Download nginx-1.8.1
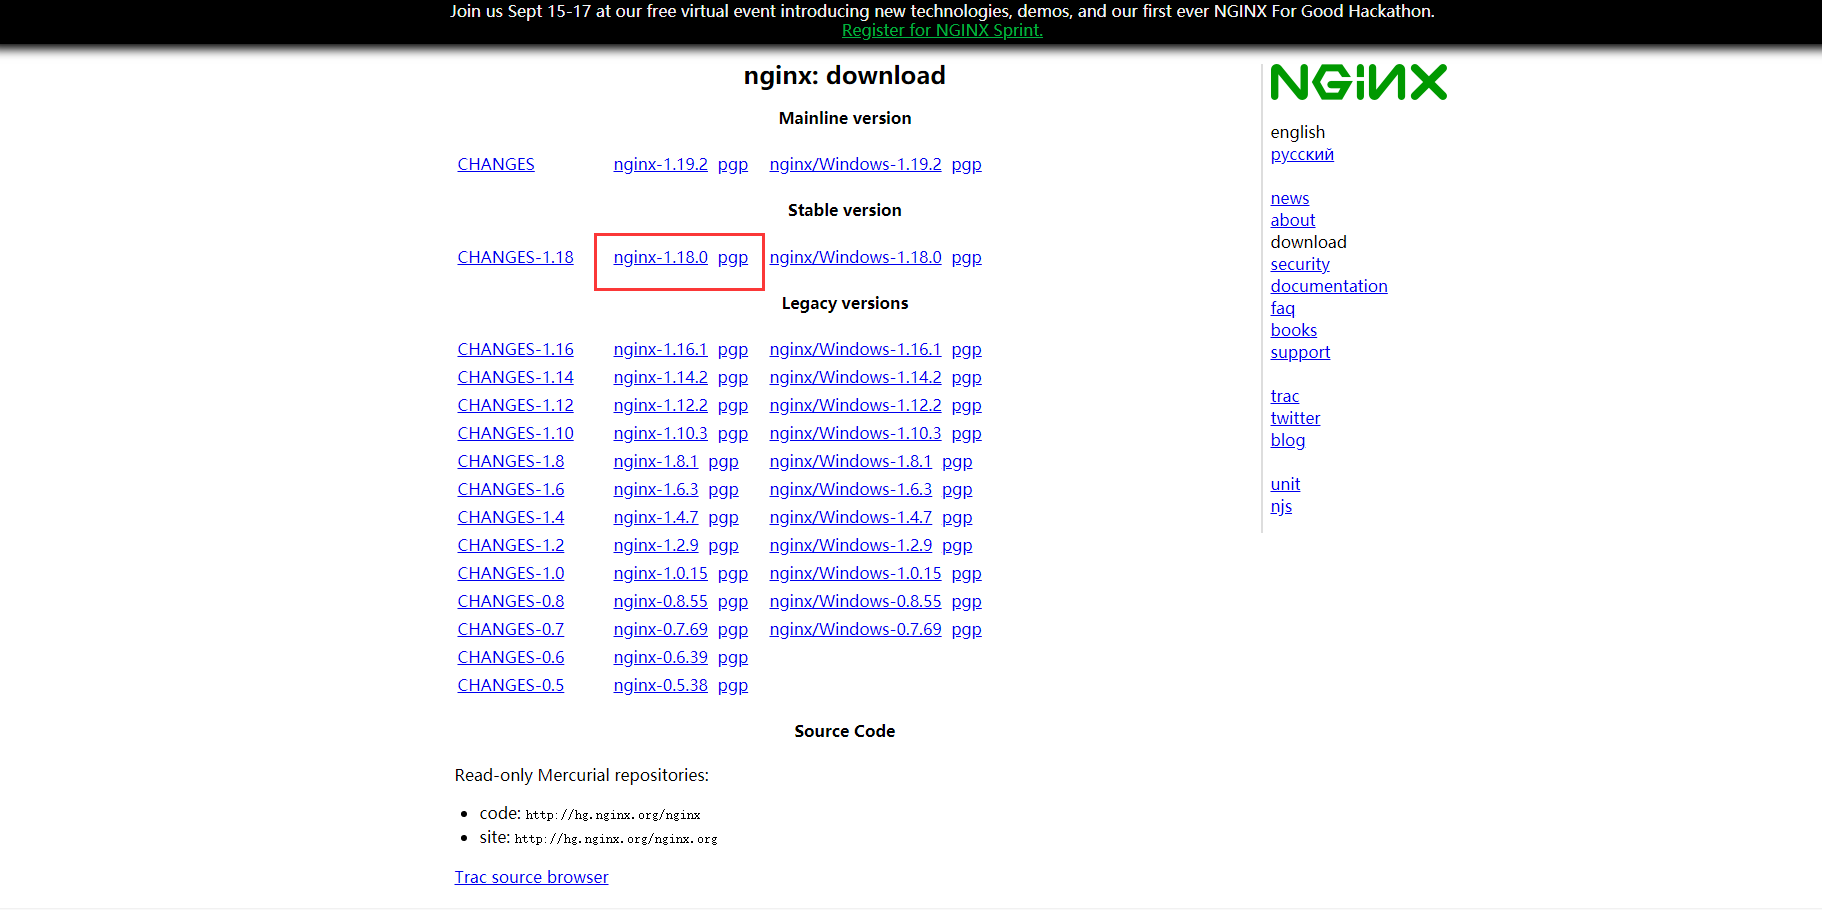Viewport: 1822px width, 910px height. click(x=656, y=461)
